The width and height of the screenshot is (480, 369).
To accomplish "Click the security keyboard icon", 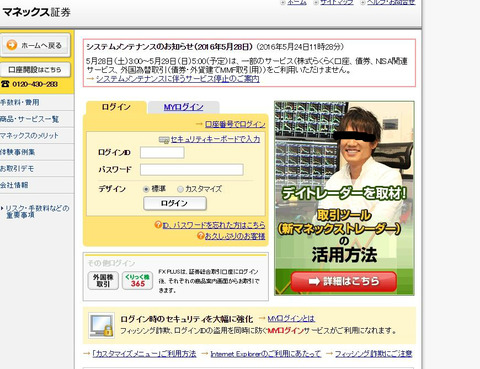I will [164, 140].
